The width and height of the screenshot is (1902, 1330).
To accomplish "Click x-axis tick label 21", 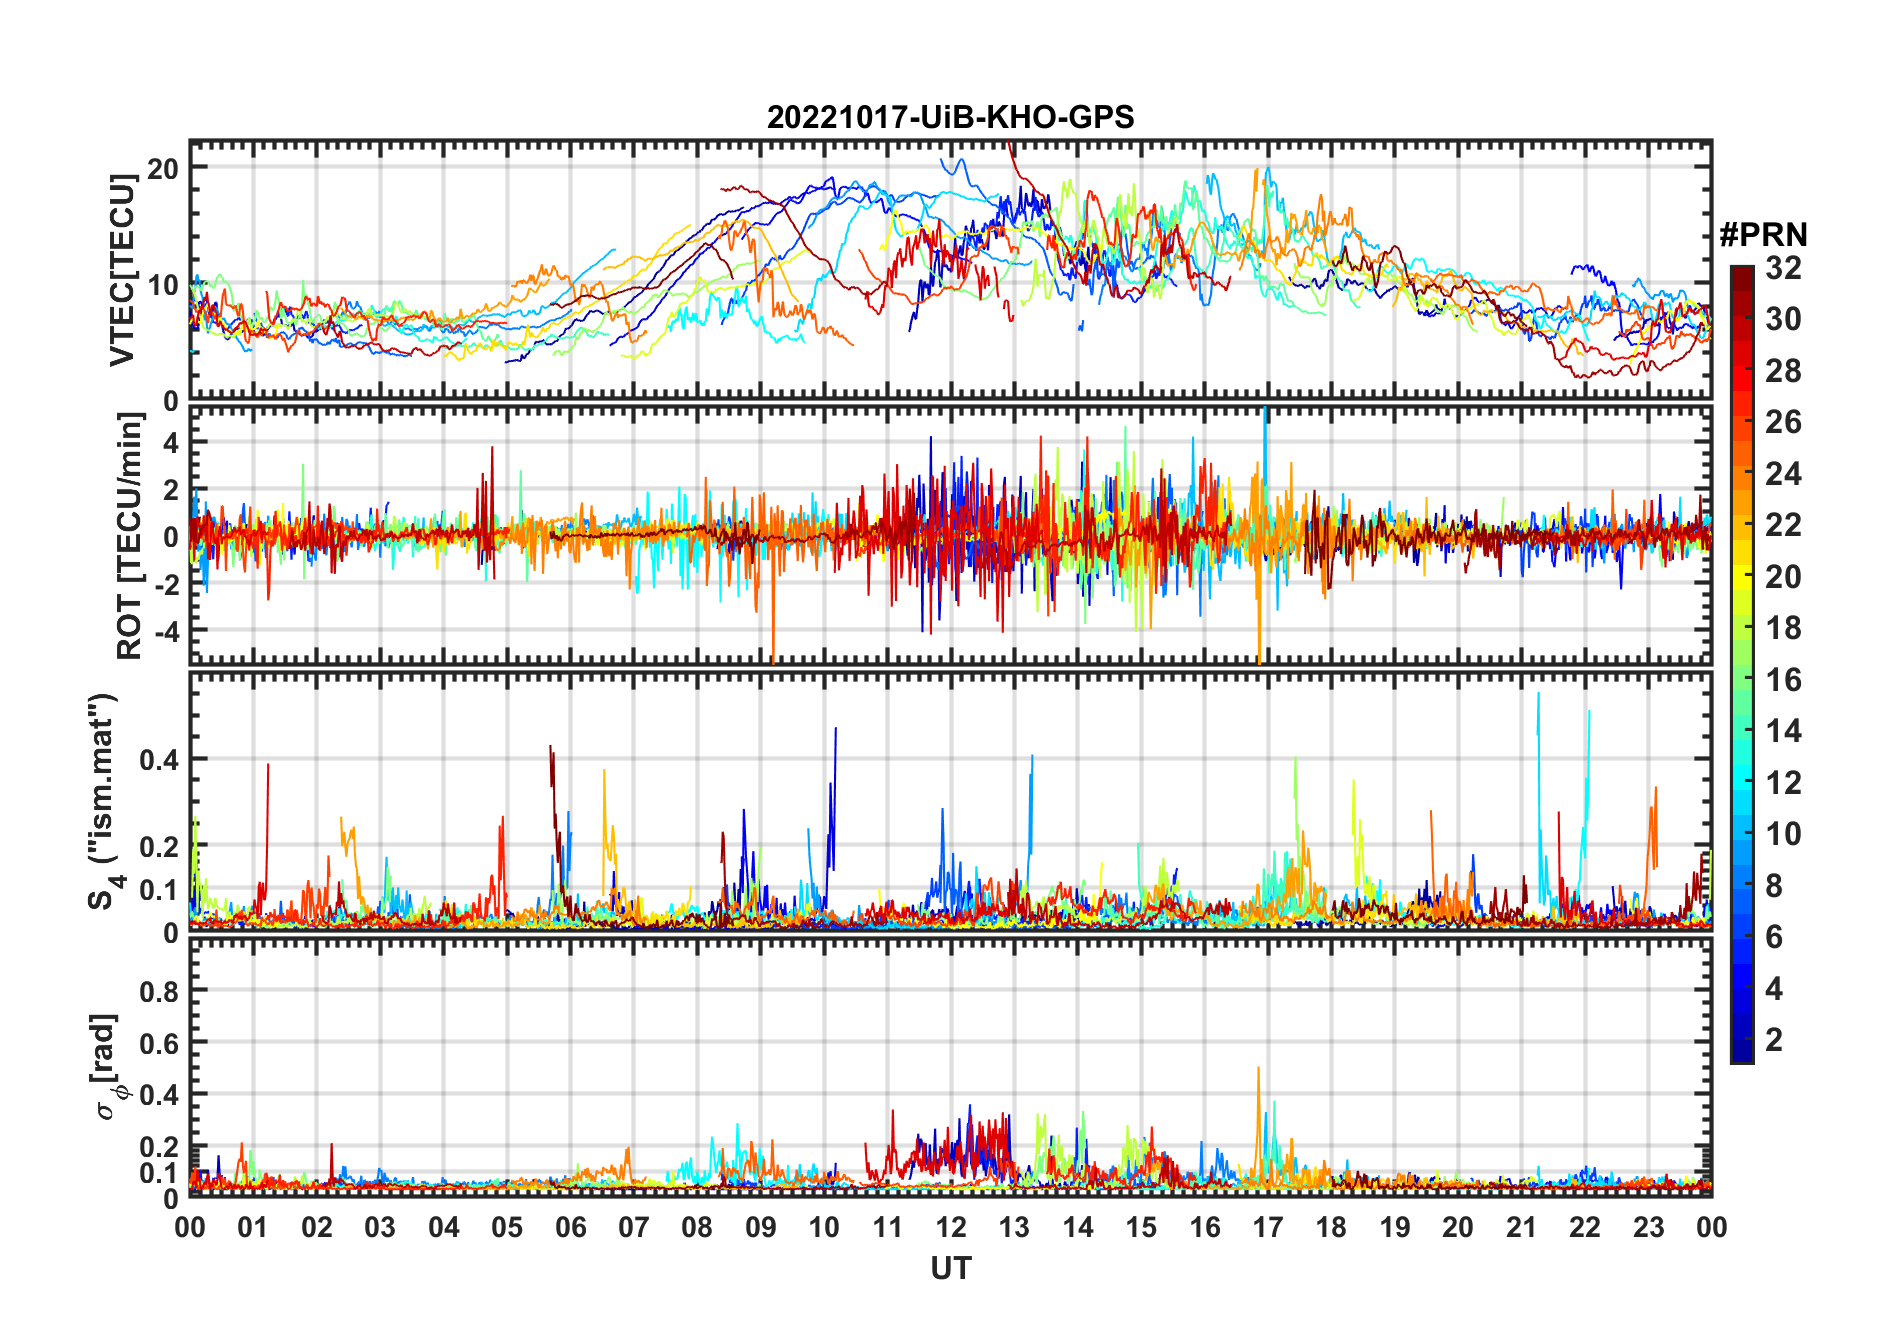I will [1521, 1227].
